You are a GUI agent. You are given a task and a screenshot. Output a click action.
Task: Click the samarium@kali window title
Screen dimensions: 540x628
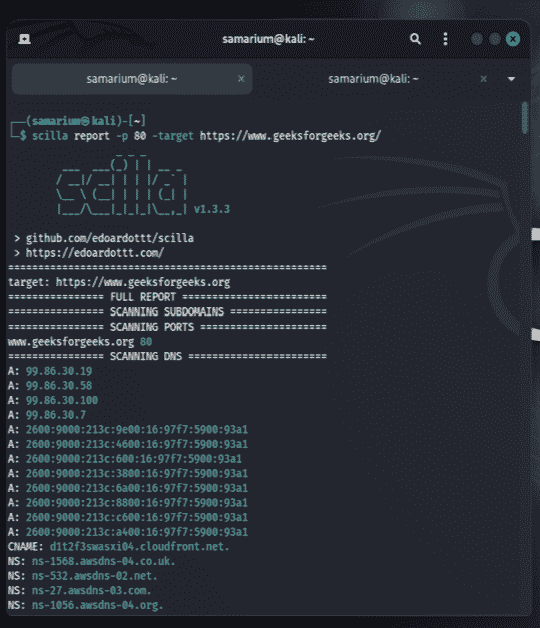268,39
